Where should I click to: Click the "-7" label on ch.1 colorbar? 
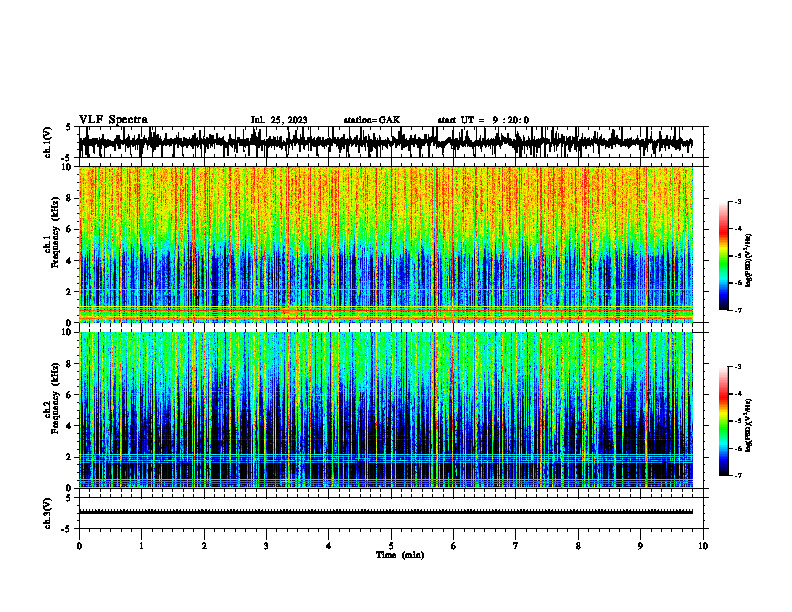[x=738, y=310]
